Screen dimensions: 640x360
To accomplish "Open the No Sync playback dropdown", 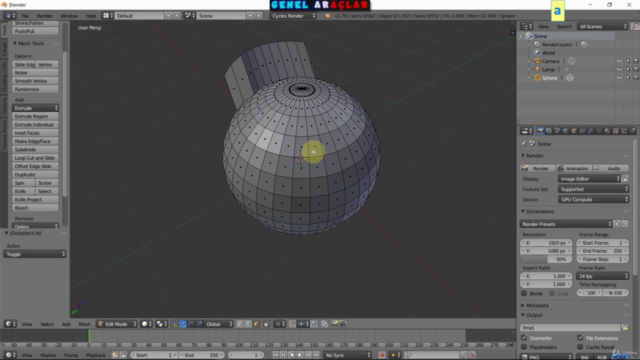I will tap(348, 355).
